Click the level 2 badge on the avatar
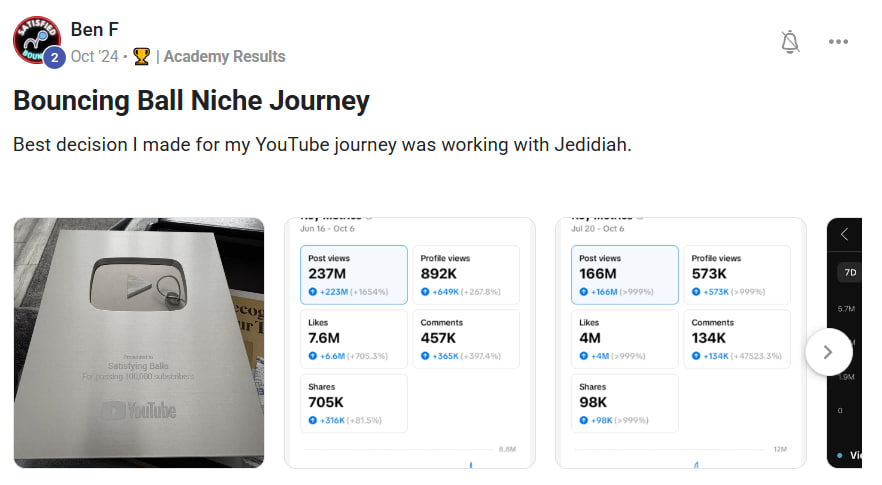 54,57
